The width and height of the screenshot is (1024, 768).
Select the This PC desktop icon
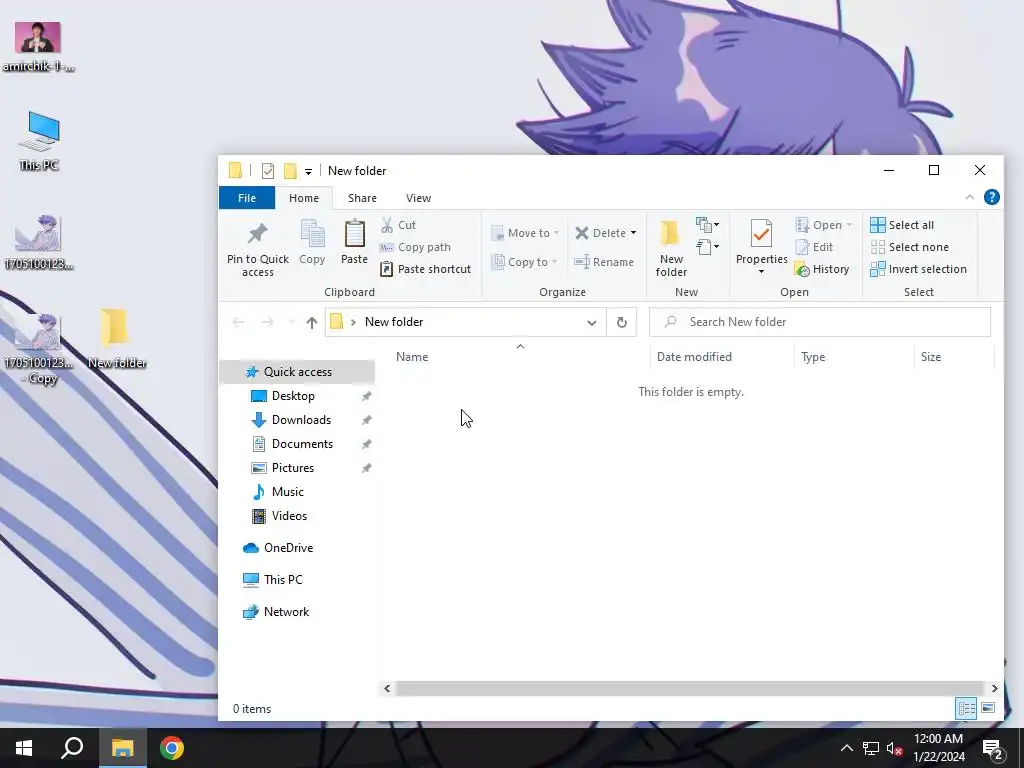(x=40, y=140)
